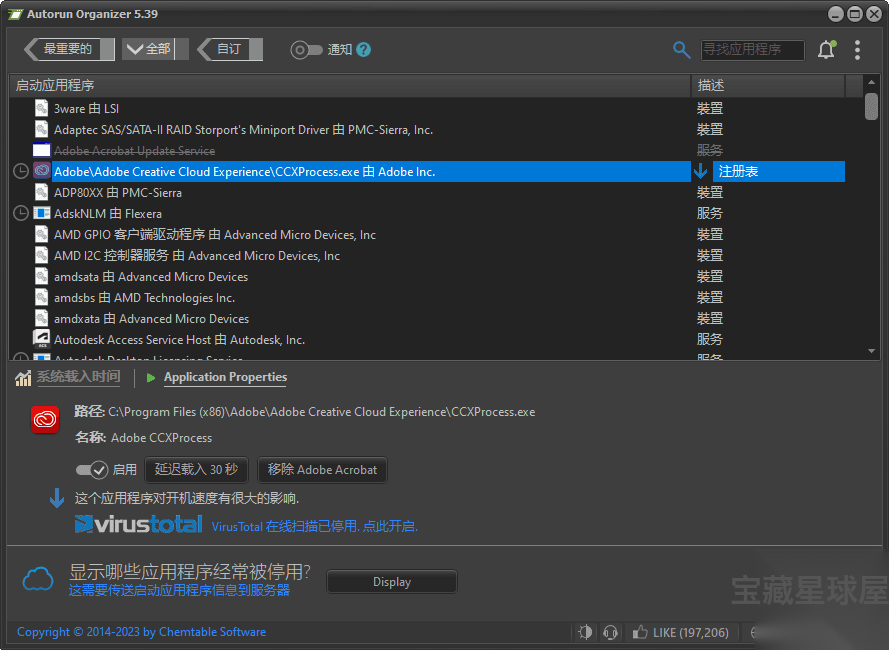This screenshot has height=650, width=889.
Task: Click the startup list scrollbar thumb
Action: [871, 107]
